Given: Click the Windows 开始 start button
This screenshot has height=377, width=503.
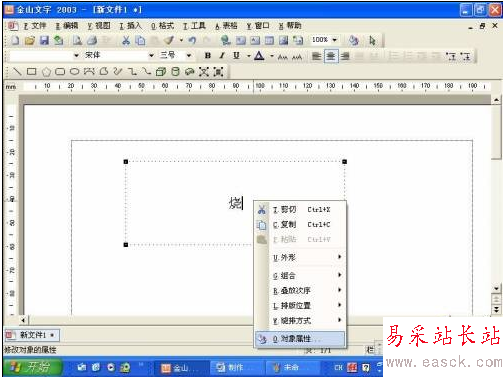Looking at the screenshot, I should tap(32, 367).
